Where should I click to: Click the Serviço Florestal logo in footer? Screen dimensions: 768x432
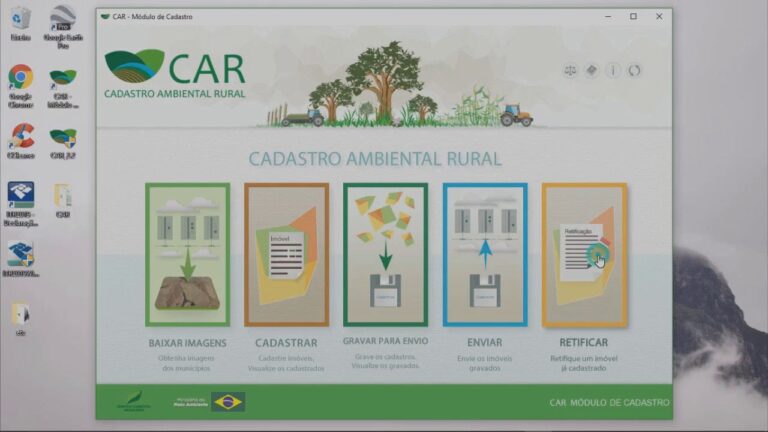134,402
